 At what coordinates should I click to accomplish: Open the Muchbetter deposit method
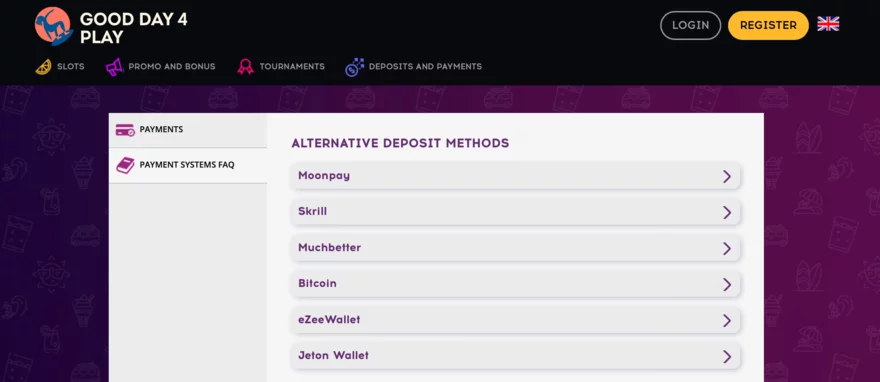516,248
